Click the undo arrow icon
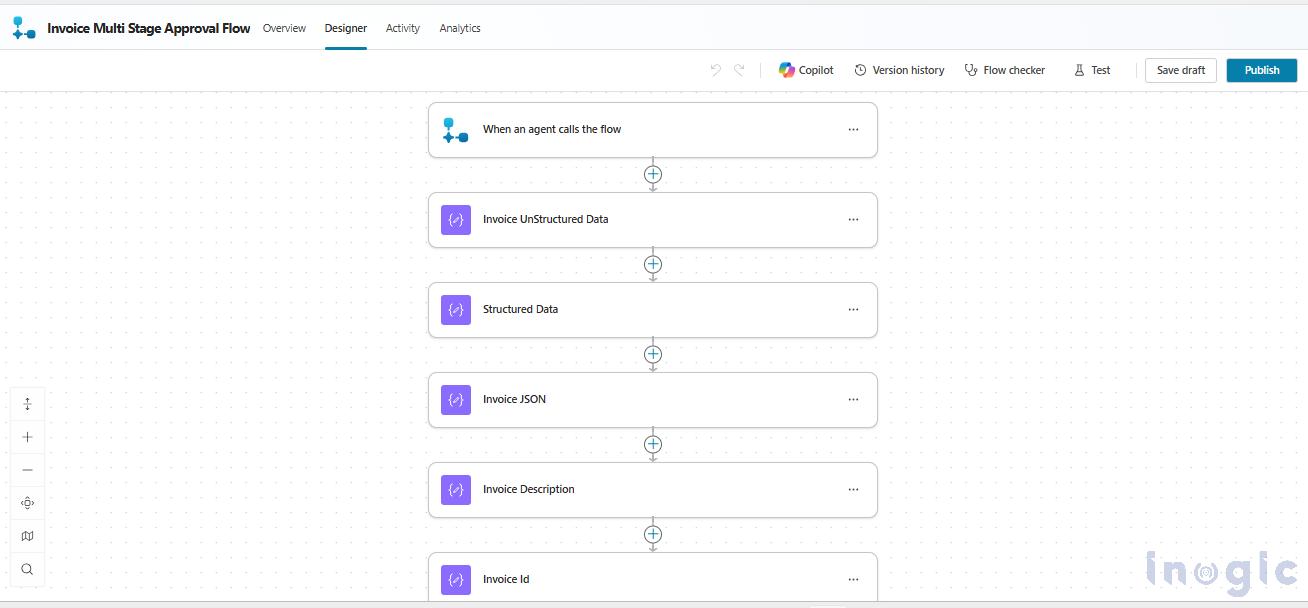Screen dimensions: 1308x608 point(715,69)
